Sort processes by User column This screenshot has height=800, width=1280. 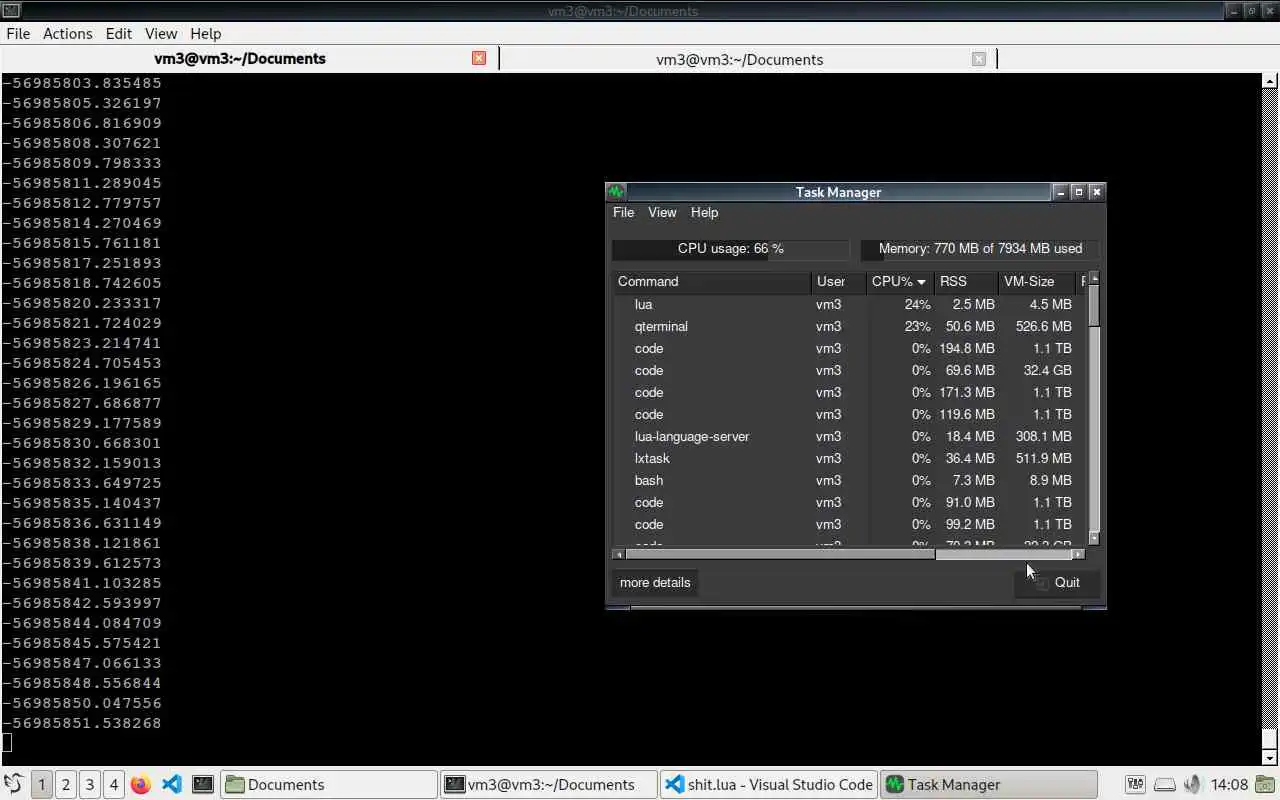[x=838, y=281]
